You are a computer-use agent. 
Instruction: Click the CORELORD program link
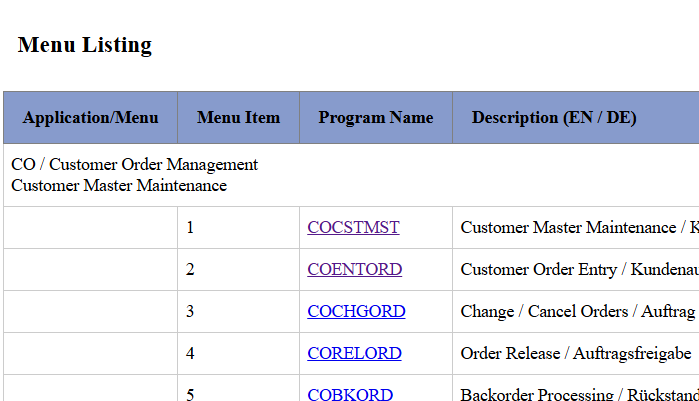[x=354, y=354]
